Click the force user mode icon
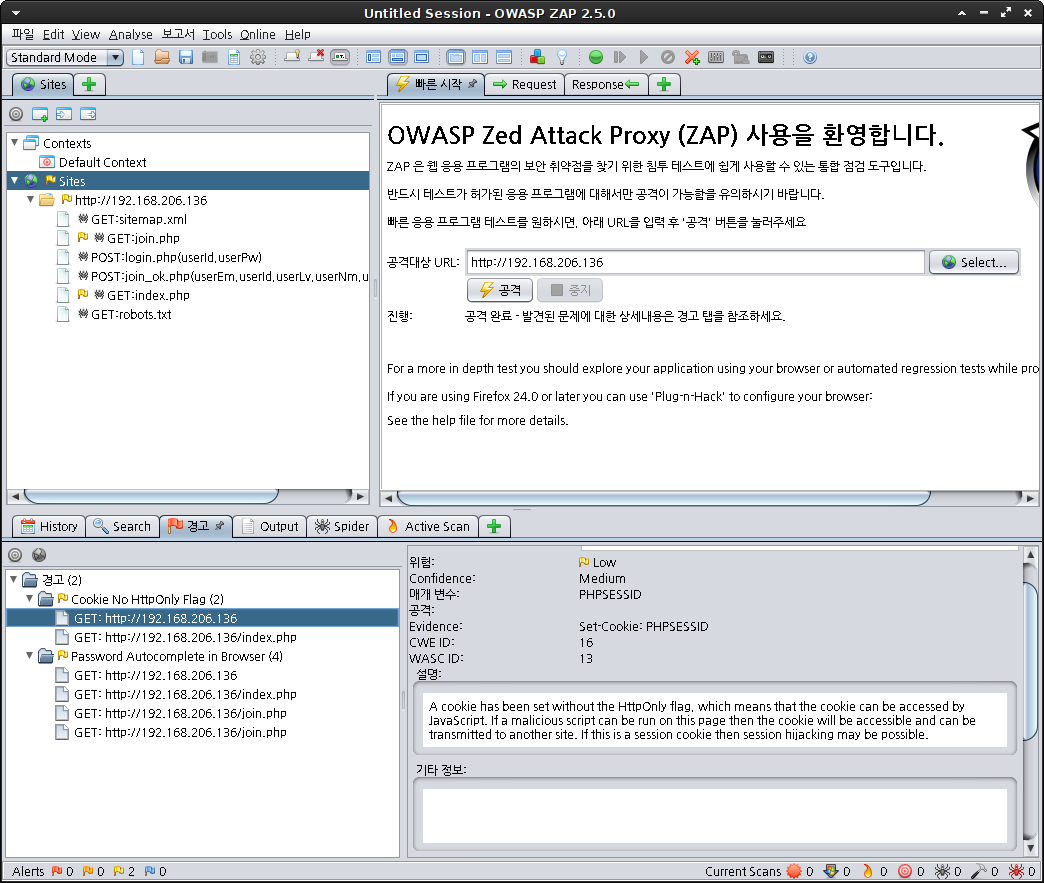The height and width of the screenshot is (883, 1044). [740, 57]
